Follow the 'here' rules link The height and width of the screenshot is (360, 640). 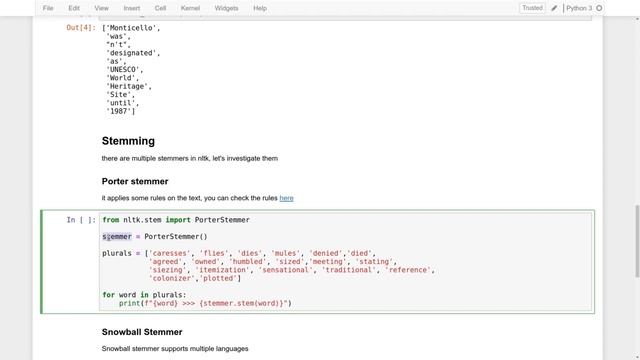click(x=286, y=198)
